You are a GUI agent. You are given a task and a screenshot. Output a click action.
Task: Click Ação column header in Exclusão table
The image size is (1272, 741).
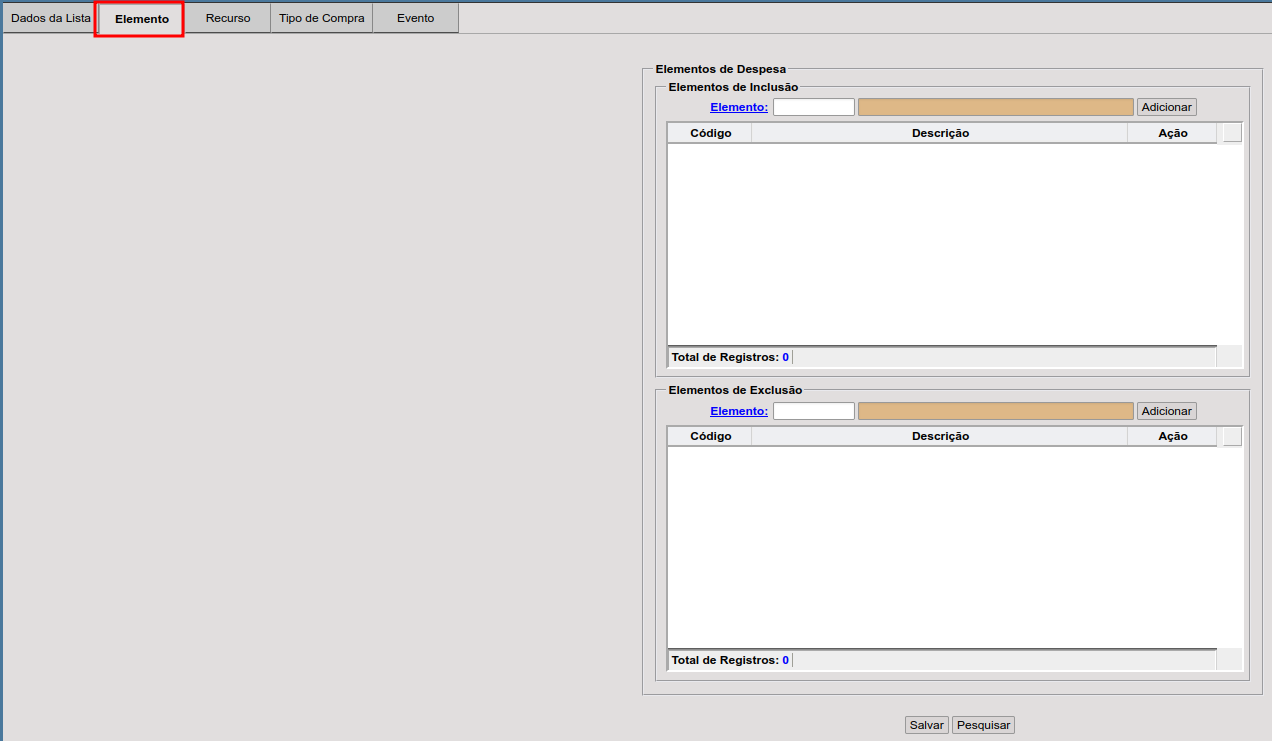pos(1172,436)
